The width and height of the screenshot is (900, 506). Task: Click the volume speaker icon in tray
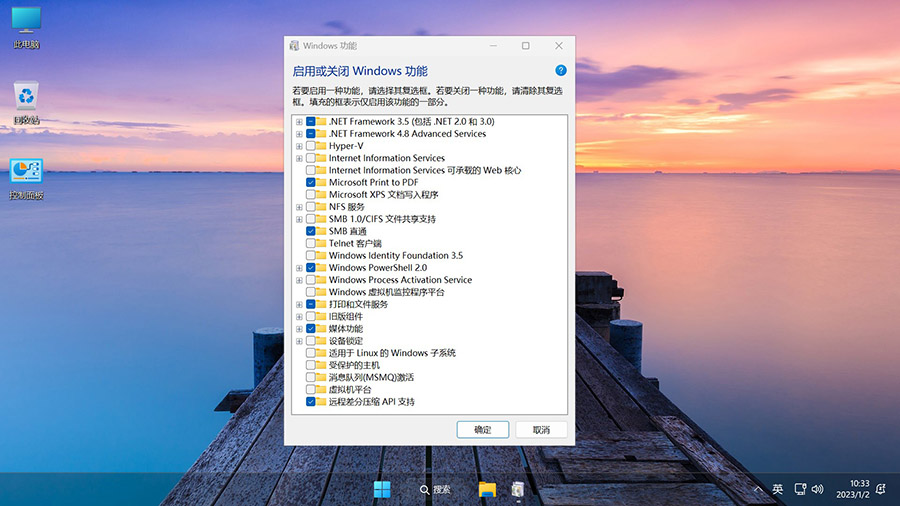pos(817,489)
